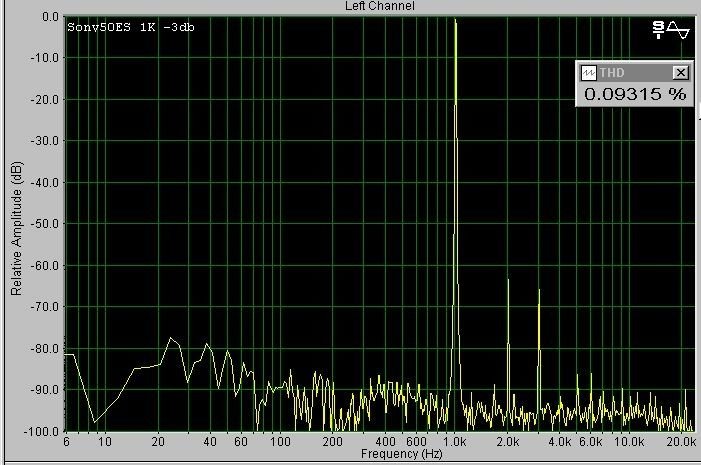Click the spectrum analyzer logo icon

coord(671,30)
